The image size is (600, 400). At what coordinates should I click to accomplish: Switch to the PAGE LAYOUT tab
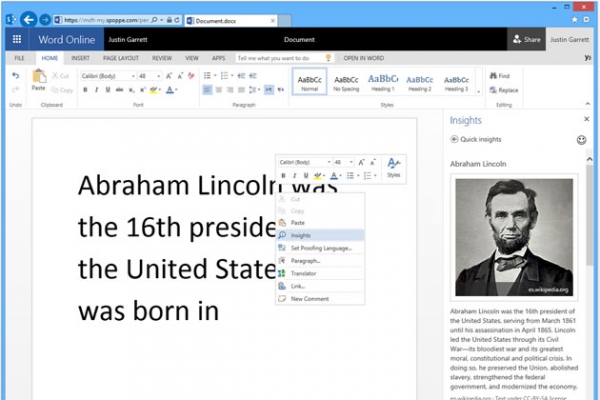tap(121, 58)
